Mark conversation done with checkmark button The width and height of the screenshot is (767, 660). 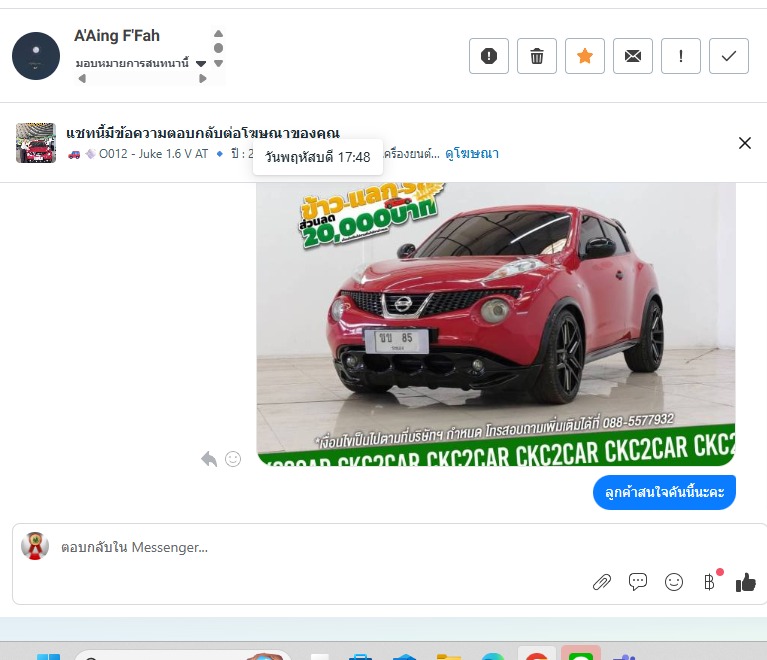click(x=728, y=56)
